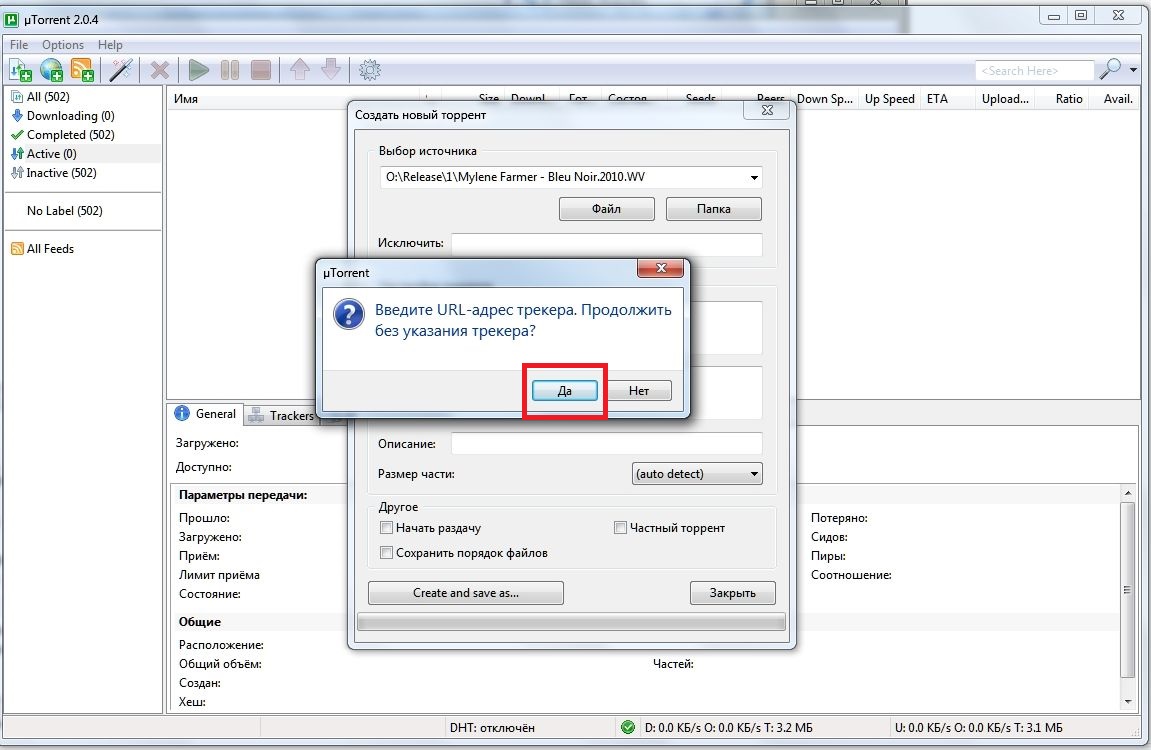This screenshot has width=1151, height=750.
Task: Click the green network status icon
Action: (x=628, y=727)
